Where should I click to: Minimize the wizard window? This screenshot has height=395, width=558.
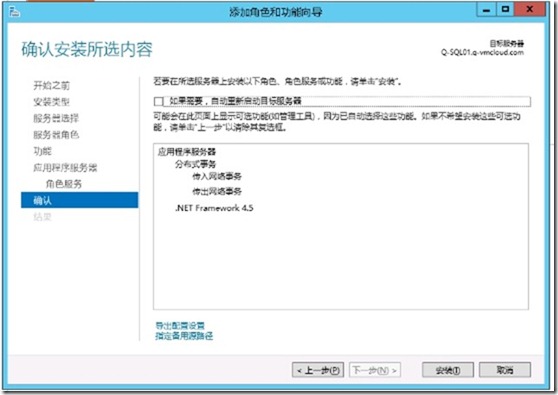pos(486,10)
